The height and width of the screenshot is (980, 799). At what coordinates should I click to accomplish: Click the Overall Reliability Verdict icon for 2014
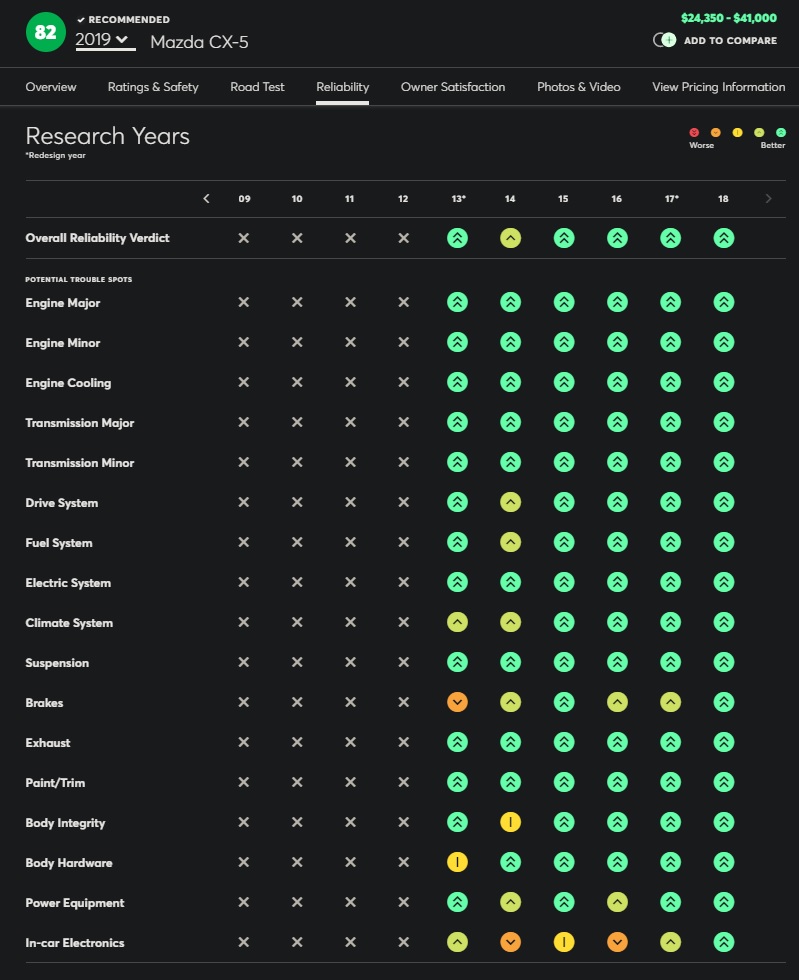click(510, 238)
